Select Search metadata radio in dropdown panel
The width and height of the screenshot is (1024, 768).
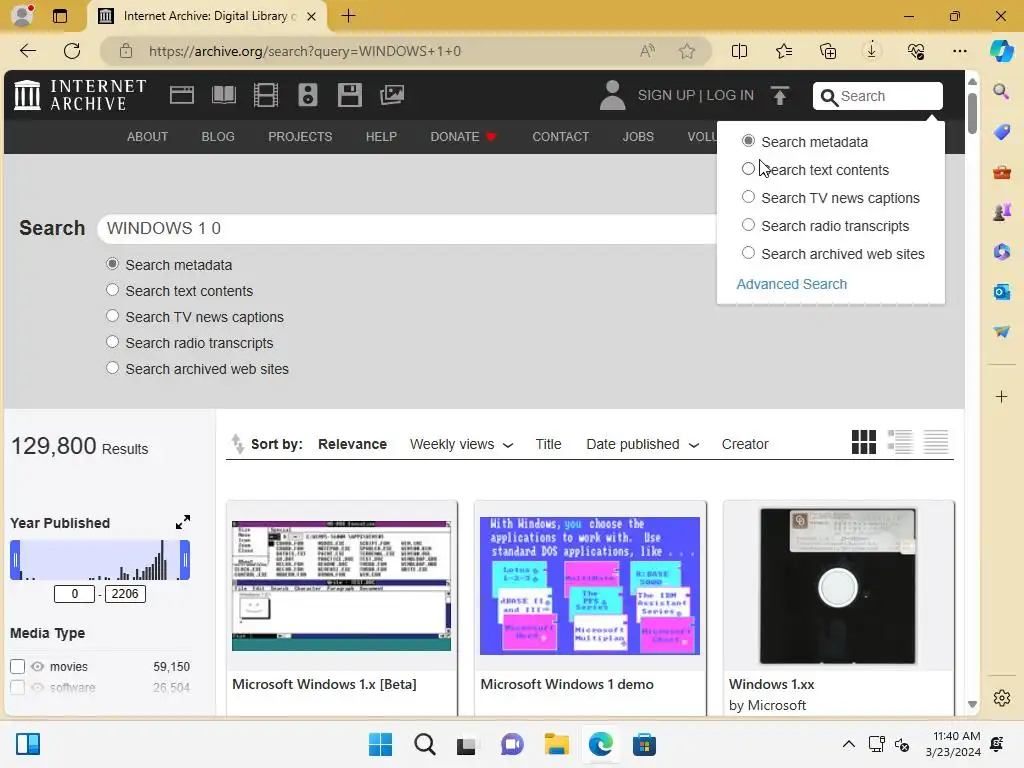[748, 141]
